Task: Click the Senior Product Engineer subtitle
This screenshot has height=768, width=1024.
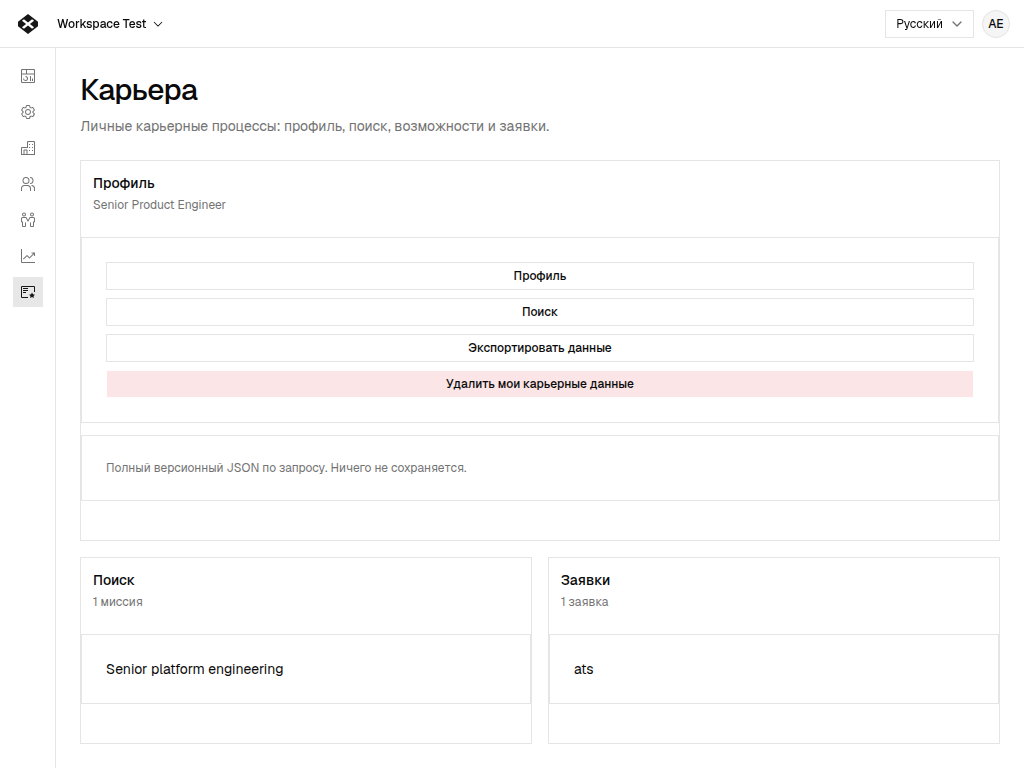Action: (159, 205)
